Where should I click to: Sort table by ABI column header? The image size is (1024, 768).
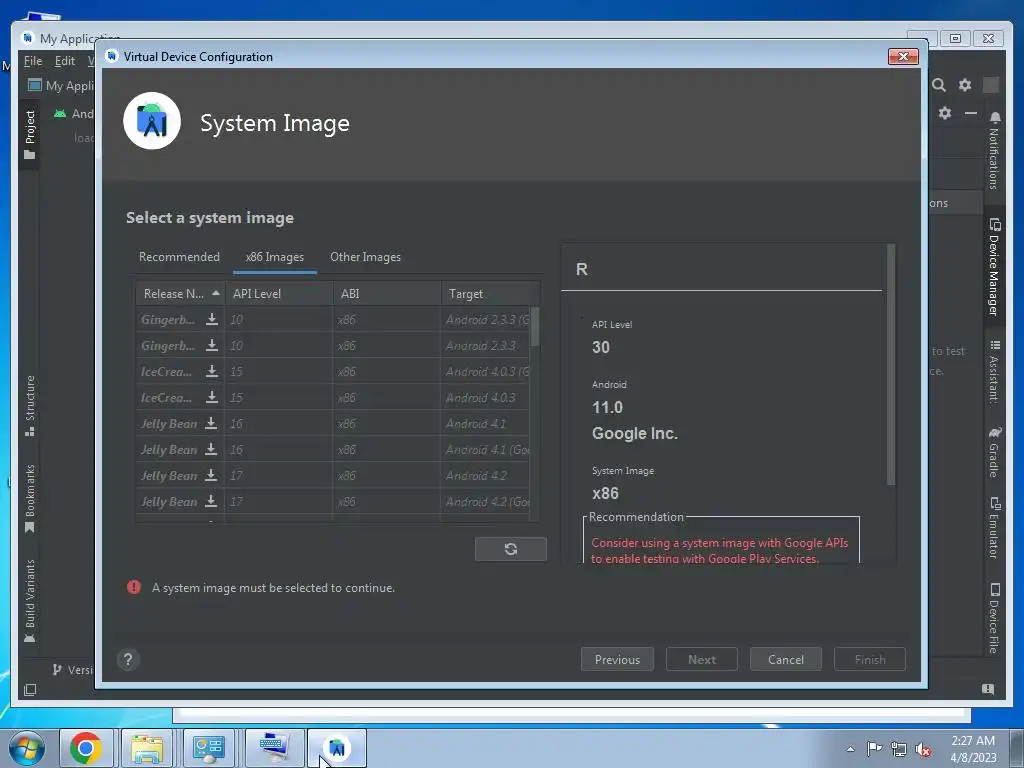[387, 294]
